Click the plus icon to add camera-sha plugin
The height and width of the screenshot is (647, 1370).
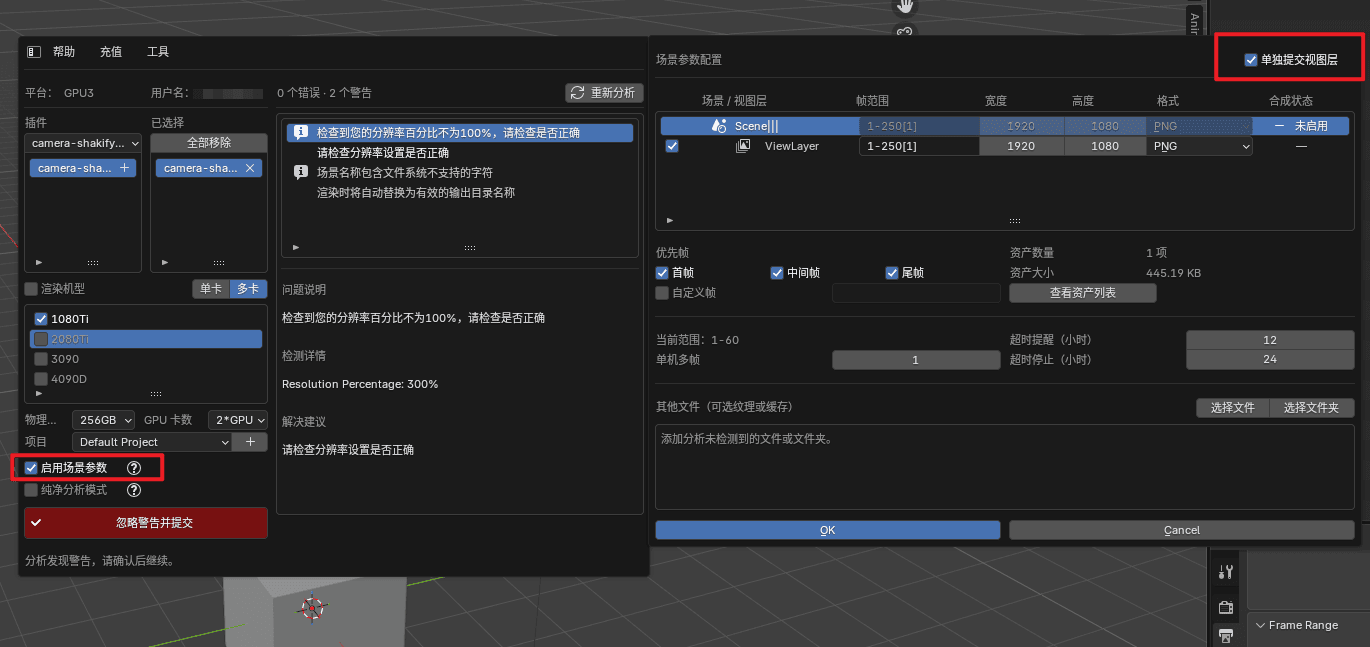[125, 168]
